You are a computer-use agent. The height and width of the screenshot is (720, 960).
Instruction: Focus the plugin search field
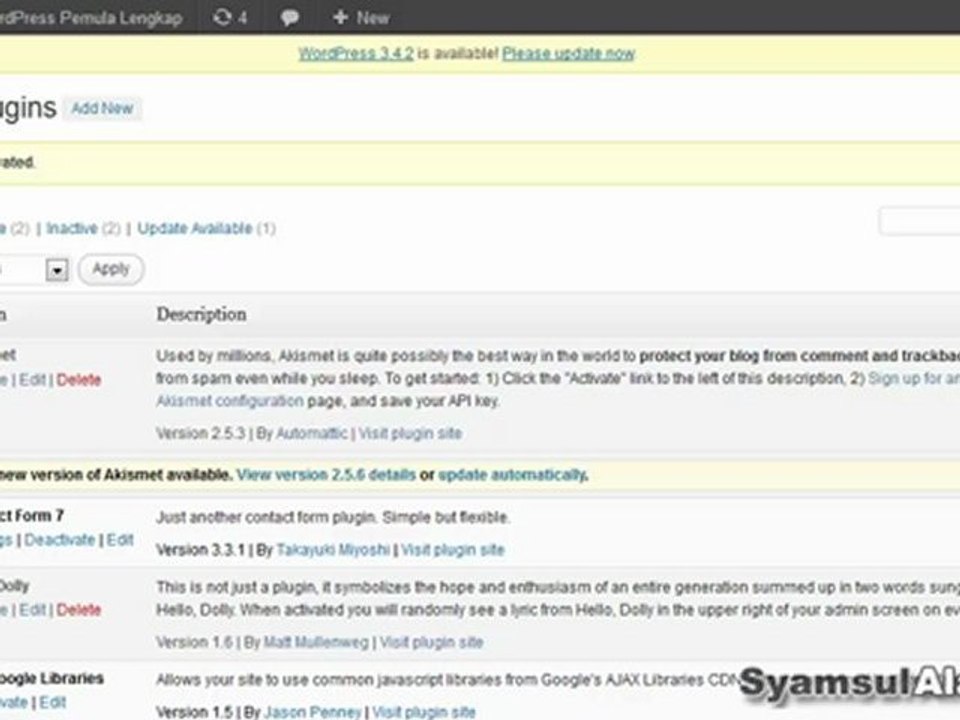pyautogui.click(x=919, y=221)
